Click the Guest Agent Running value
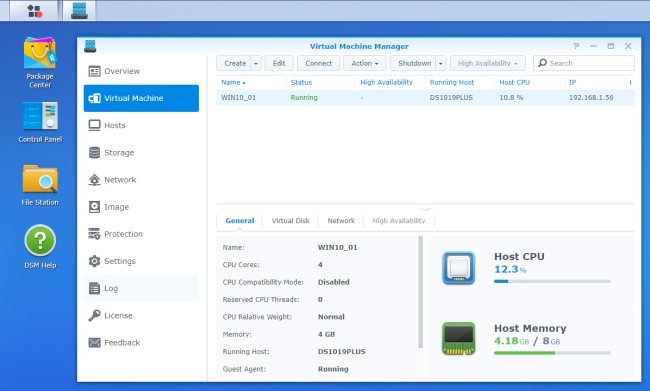The image size is (650, 391). [333, 369]
